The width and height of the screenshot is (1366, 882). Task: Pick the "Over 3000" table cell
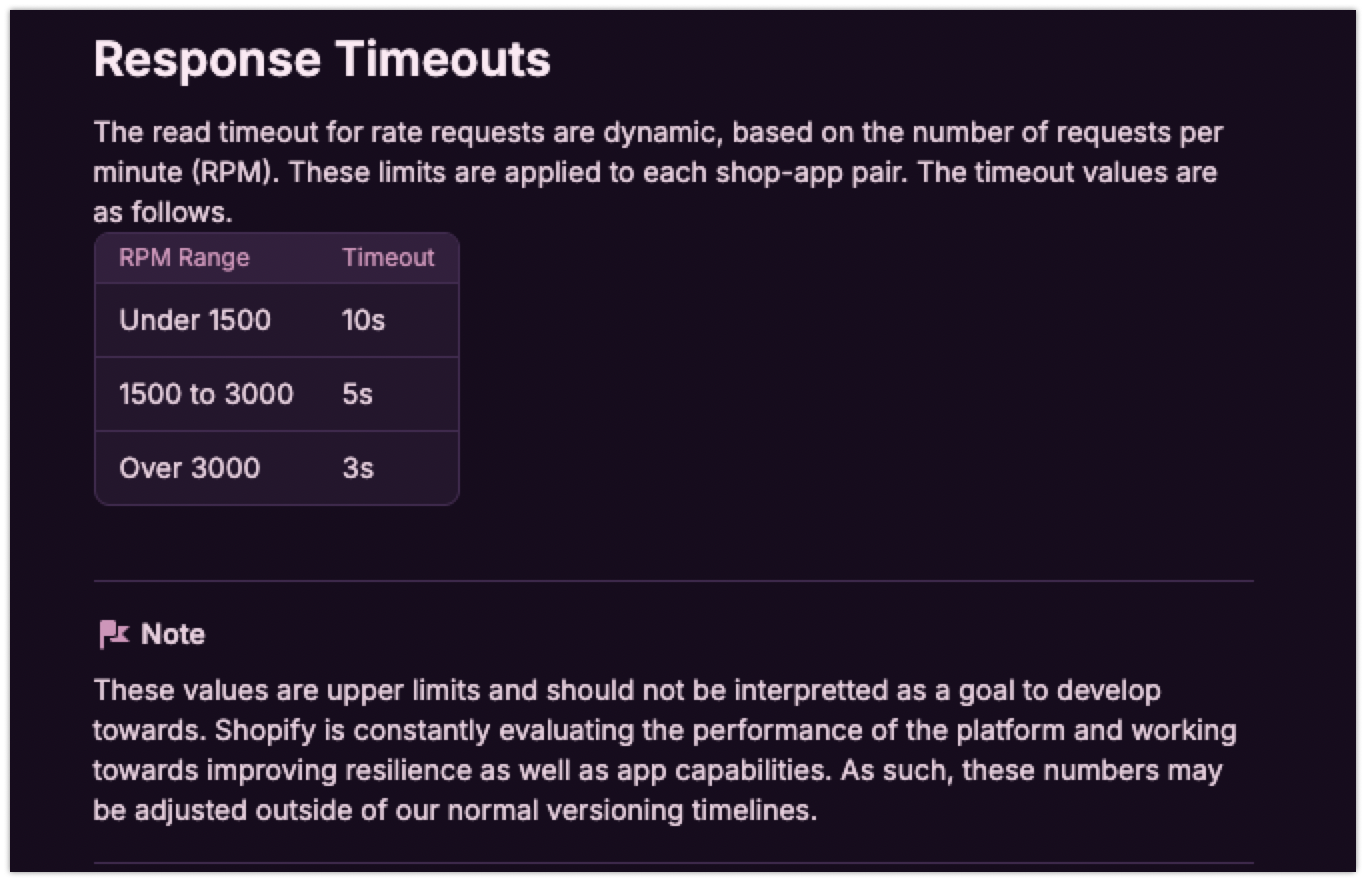[x=189, y=468]
